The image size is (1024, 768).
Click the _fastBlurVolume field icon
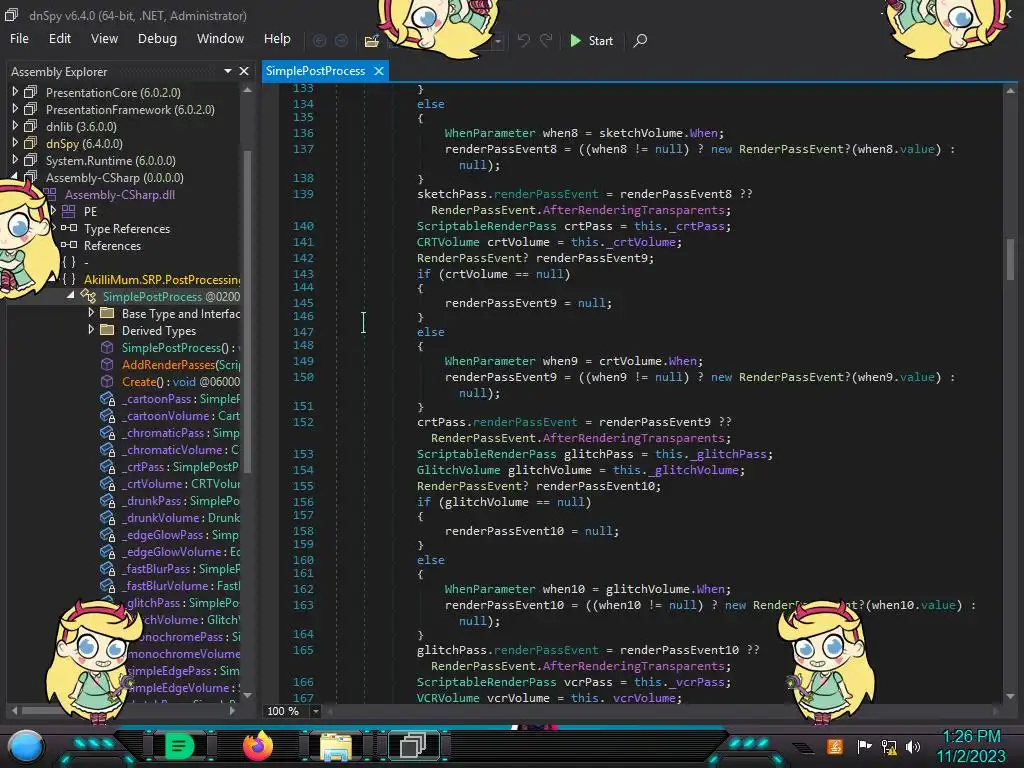[107, 586]
